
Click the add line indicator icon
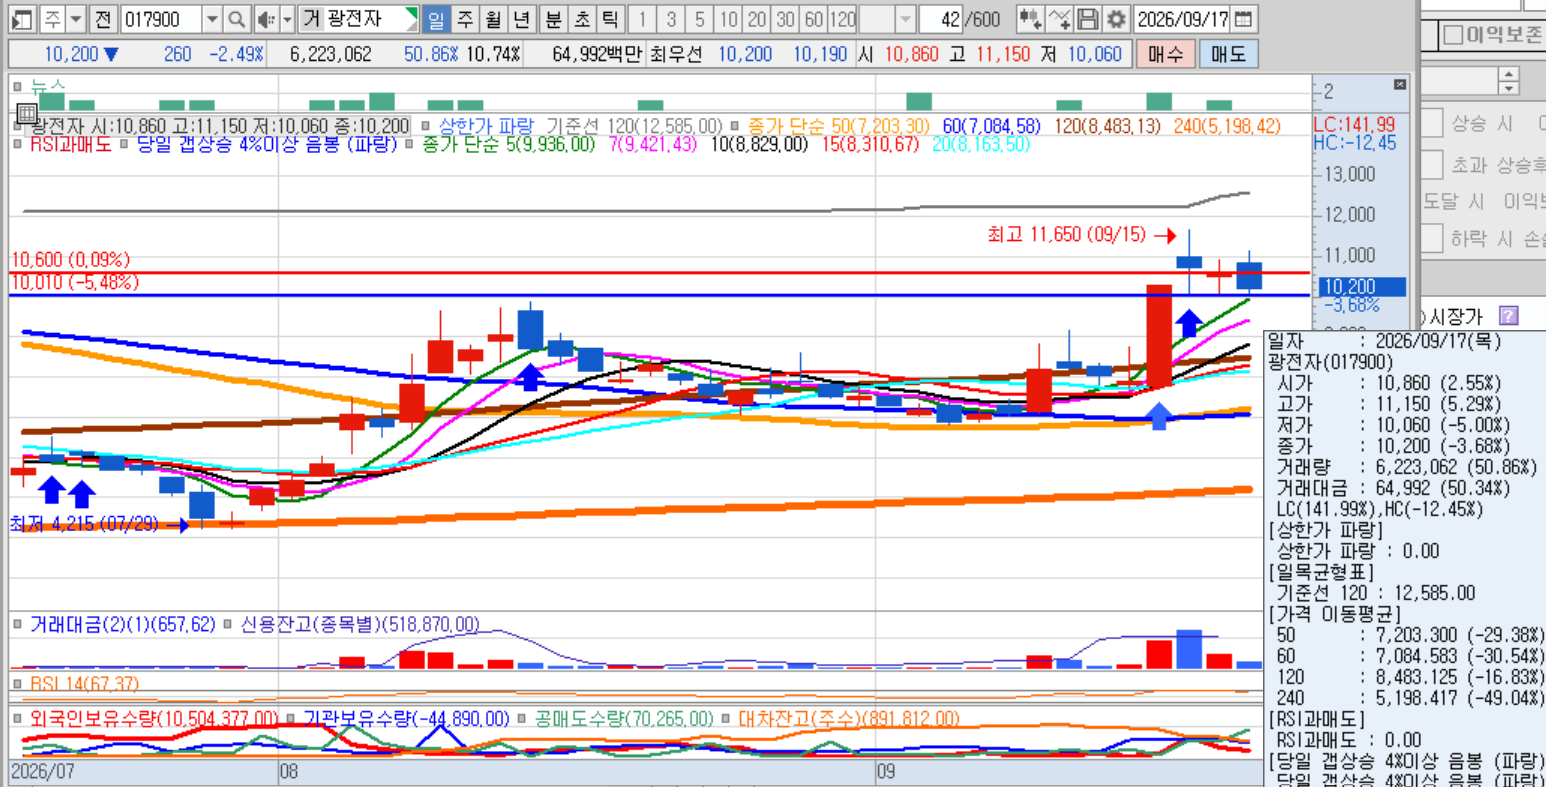(x=1059, y=19)
